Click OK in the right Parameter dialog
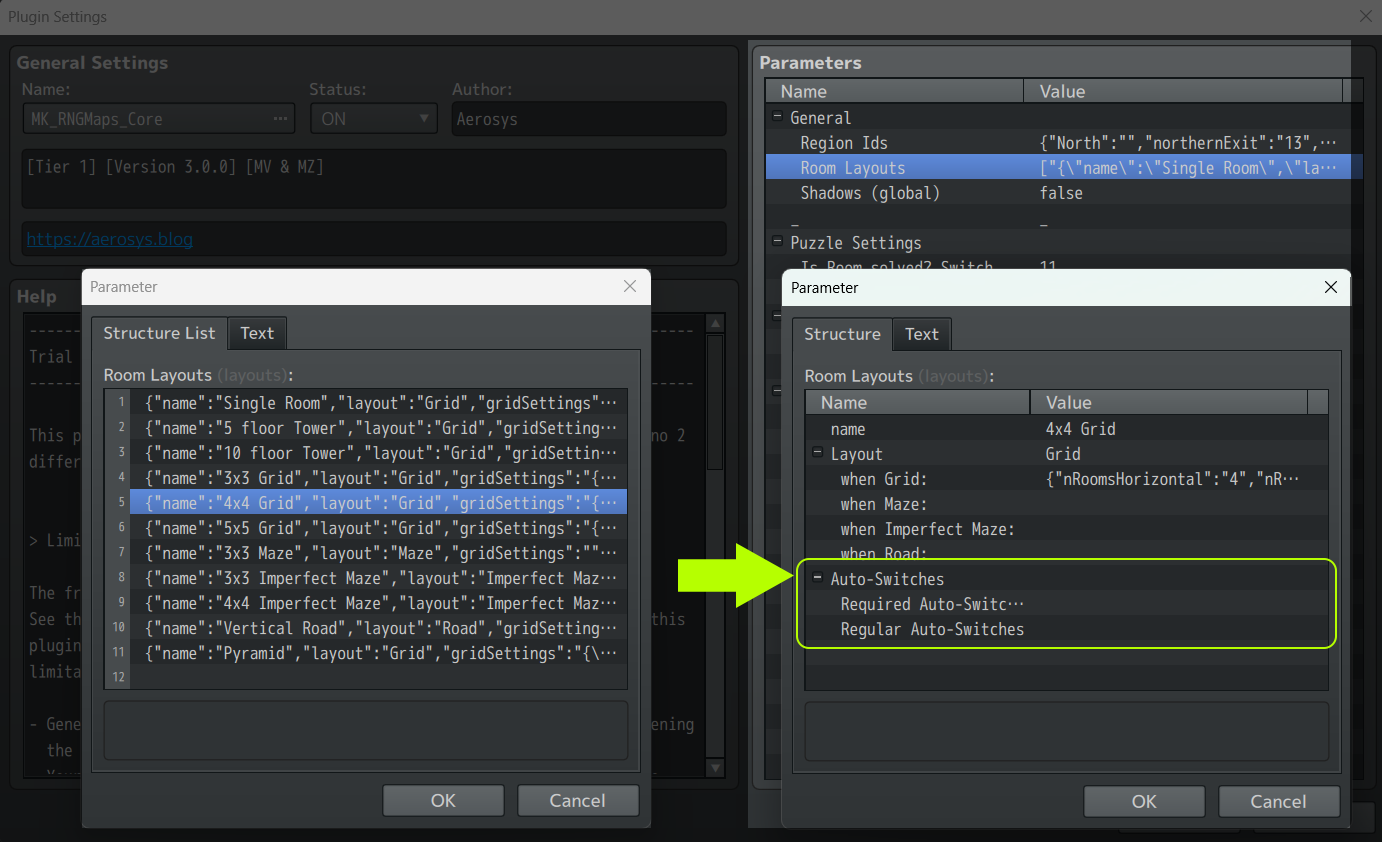This screenshot has height=842, width=1382. [x=1144, y=801]
